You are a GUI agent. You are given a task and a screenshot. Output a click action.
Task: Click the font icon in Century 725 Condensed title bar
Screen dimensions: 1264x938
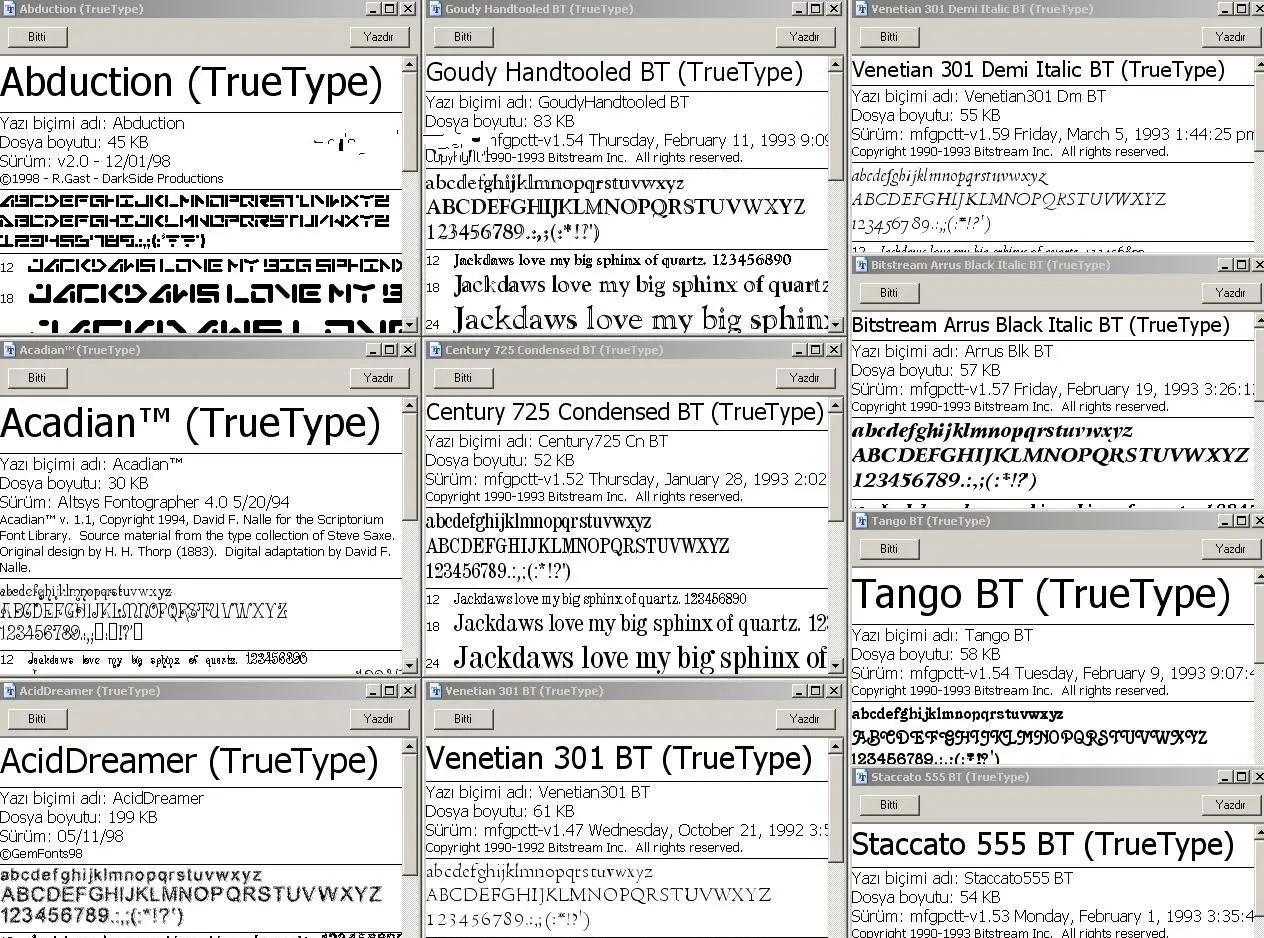coord(435,350)
